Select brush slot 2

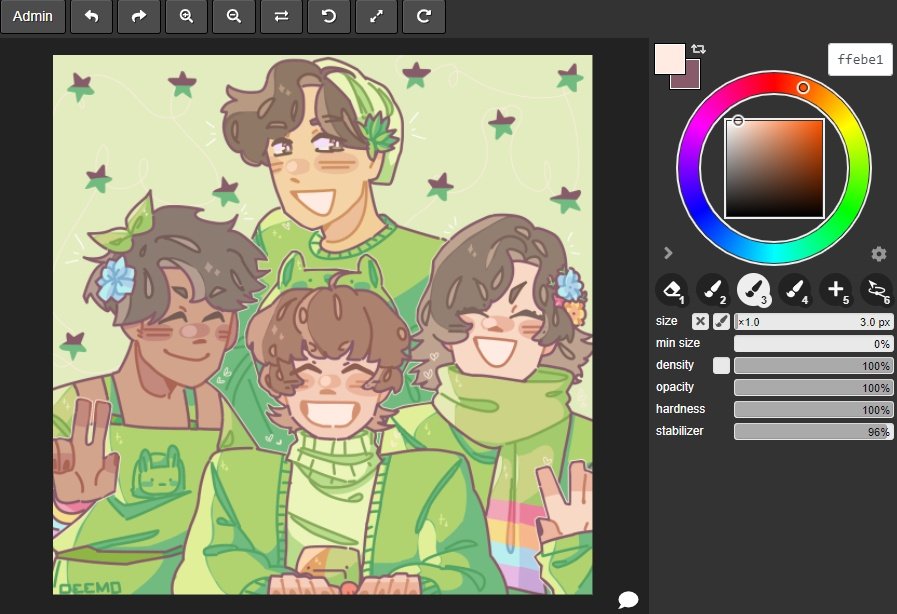713,290
